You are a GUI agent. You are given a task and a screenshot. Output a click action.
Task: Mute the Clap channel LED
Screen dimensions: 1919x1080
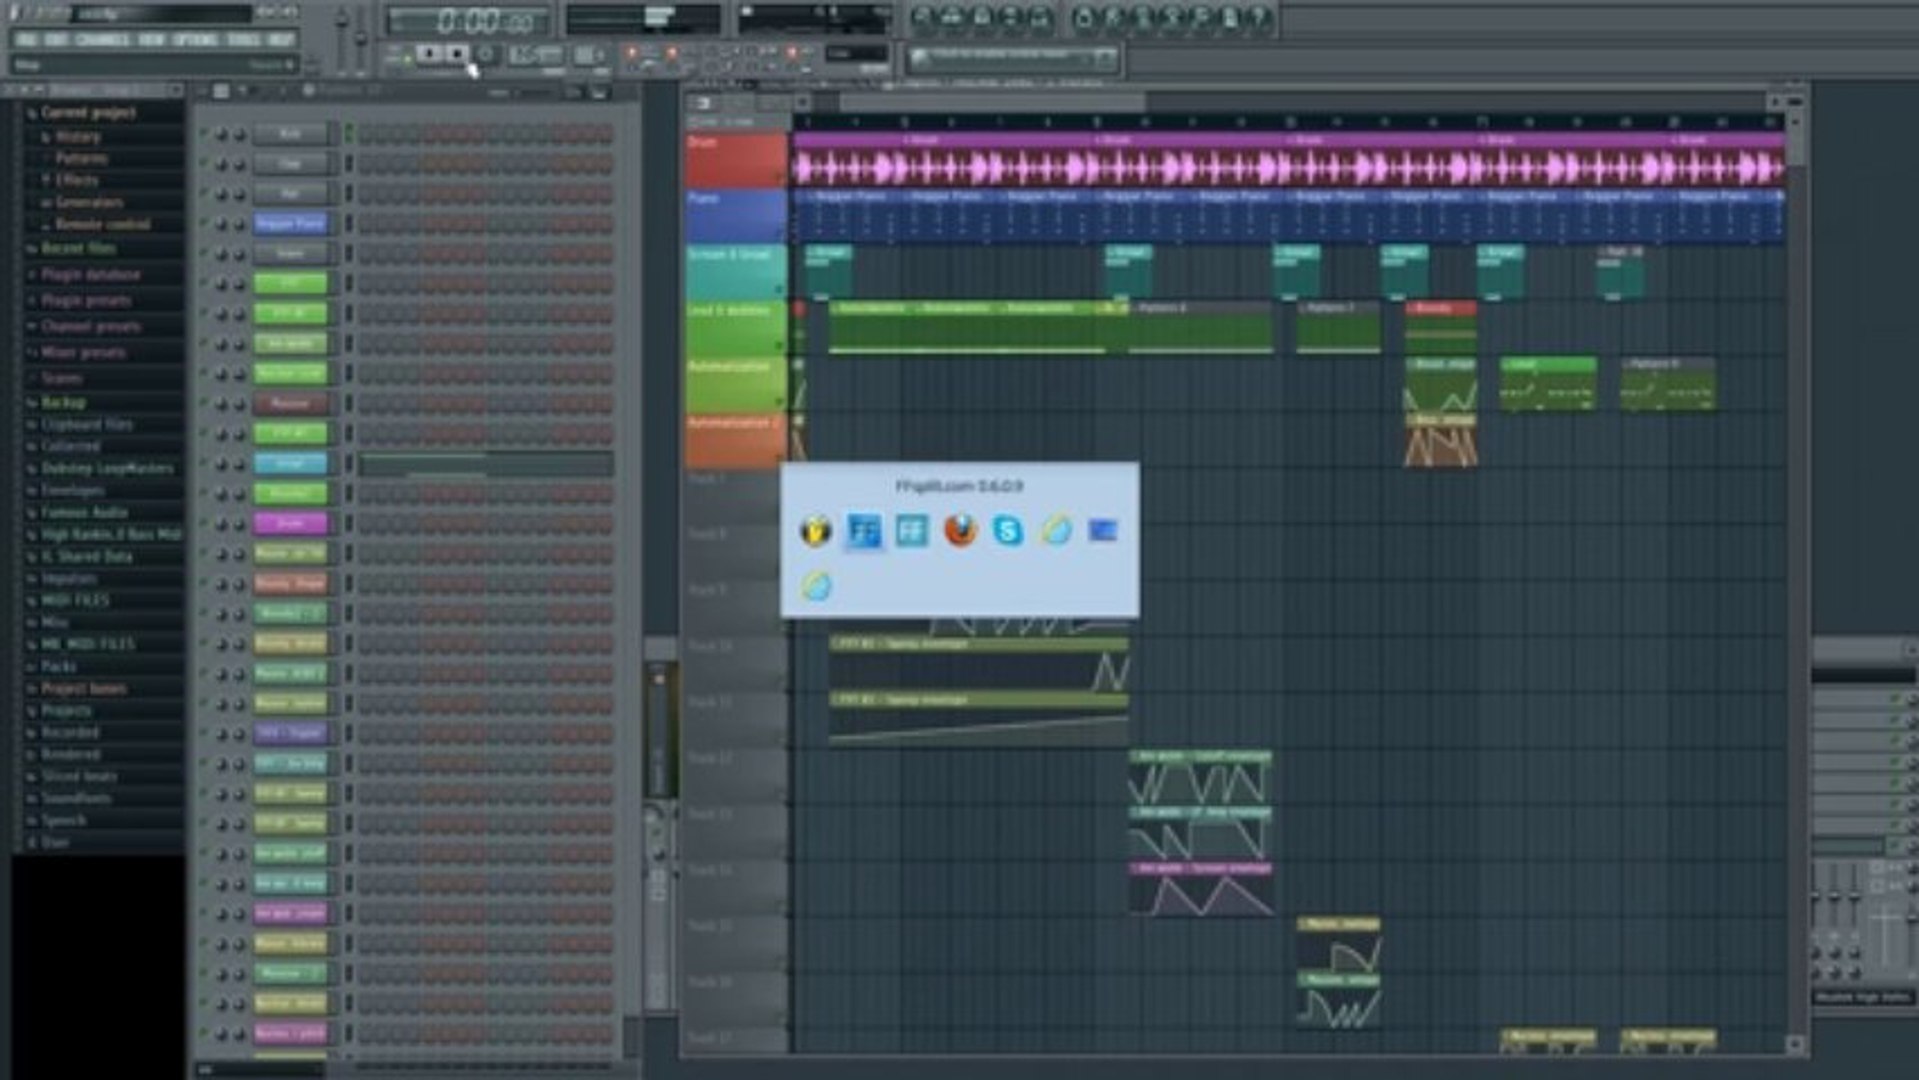(204, 164)
